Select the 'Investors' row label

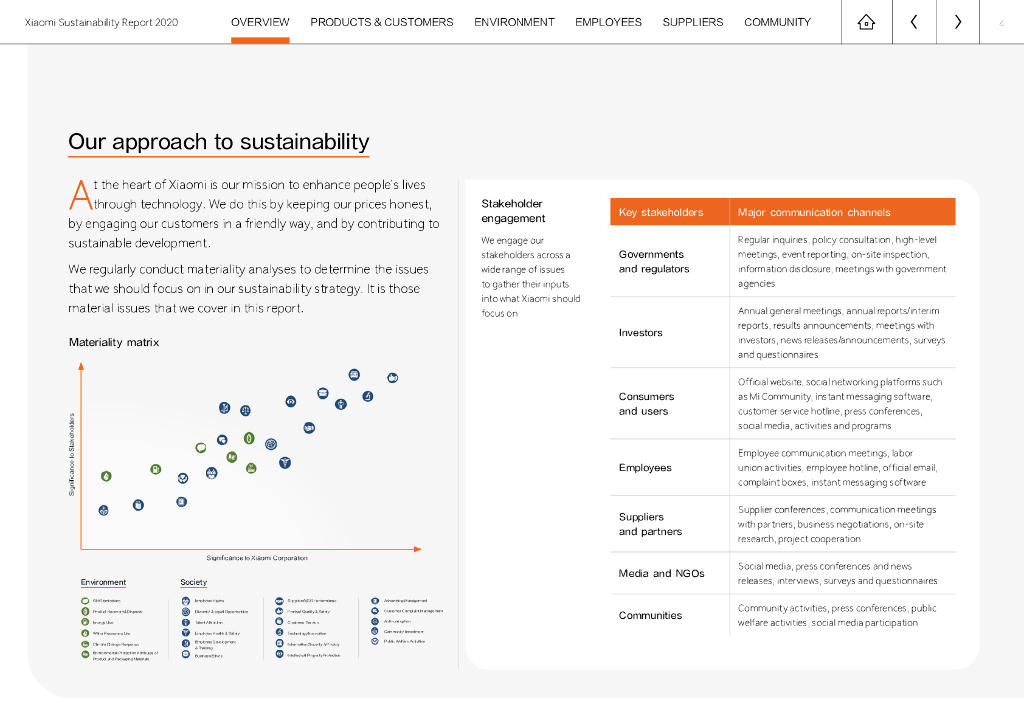pos(640,332)
